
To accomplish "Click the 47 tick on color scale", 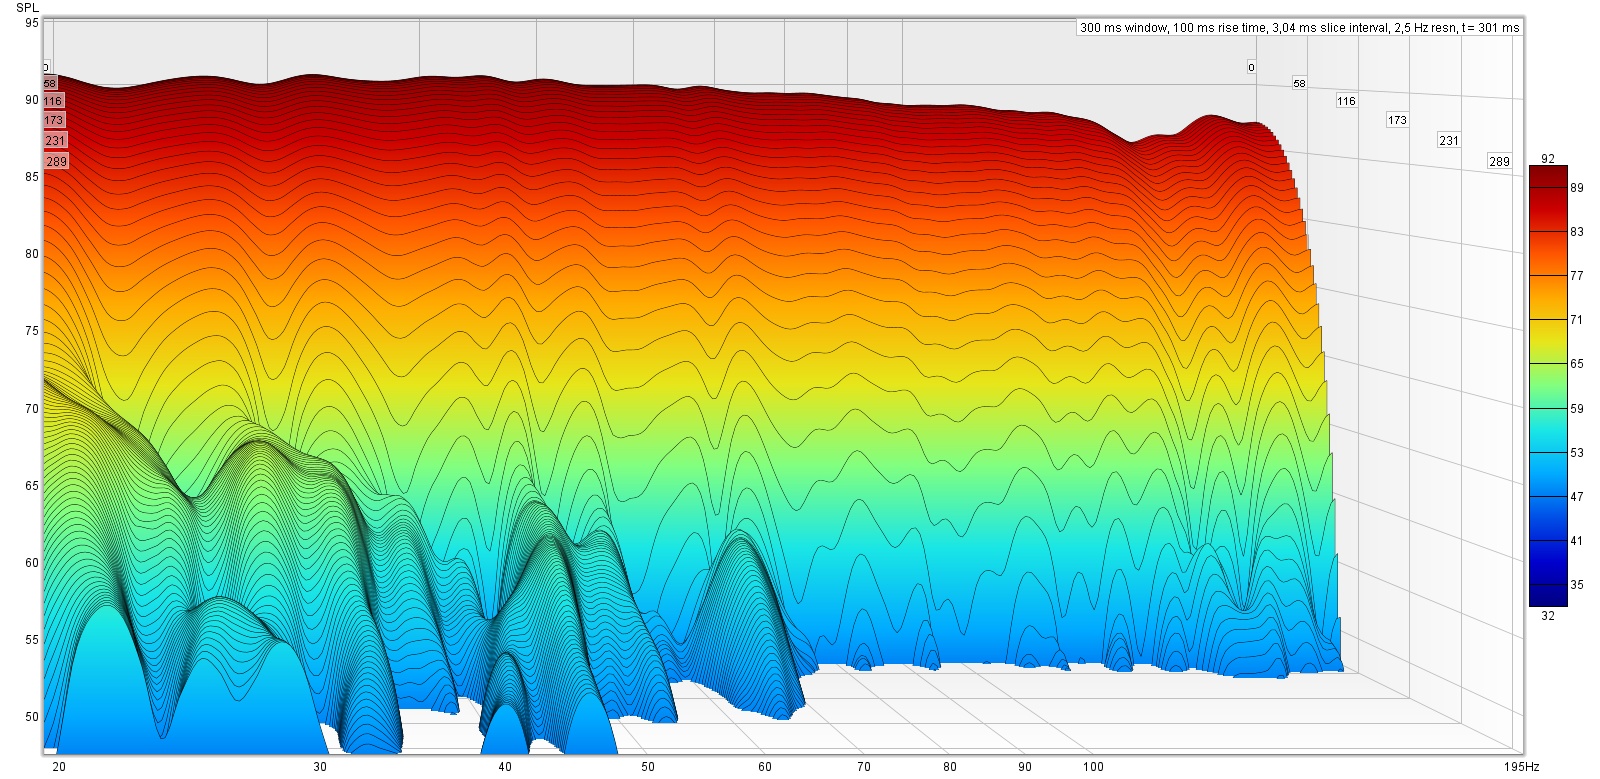I will click(1577, 497).
